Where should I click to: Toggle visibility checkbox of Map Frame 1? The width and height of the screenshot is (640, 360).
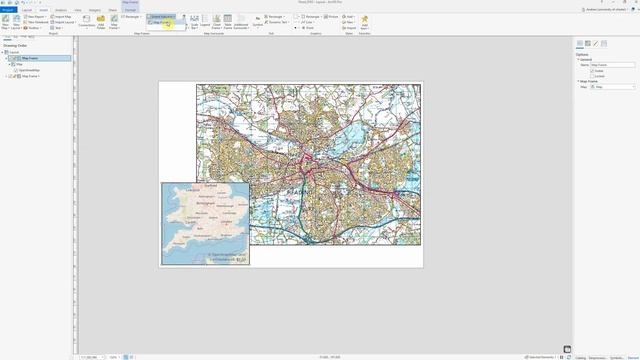(x=10, y=76)
